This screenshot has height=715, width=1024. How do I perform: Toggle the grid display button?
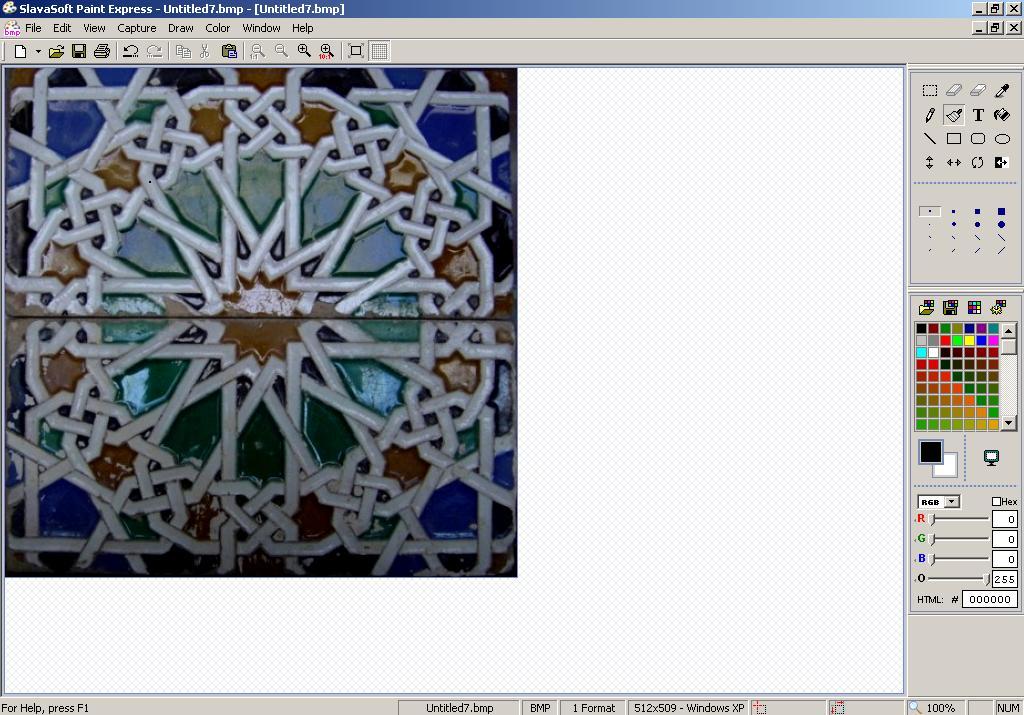[x=378, y=51]
